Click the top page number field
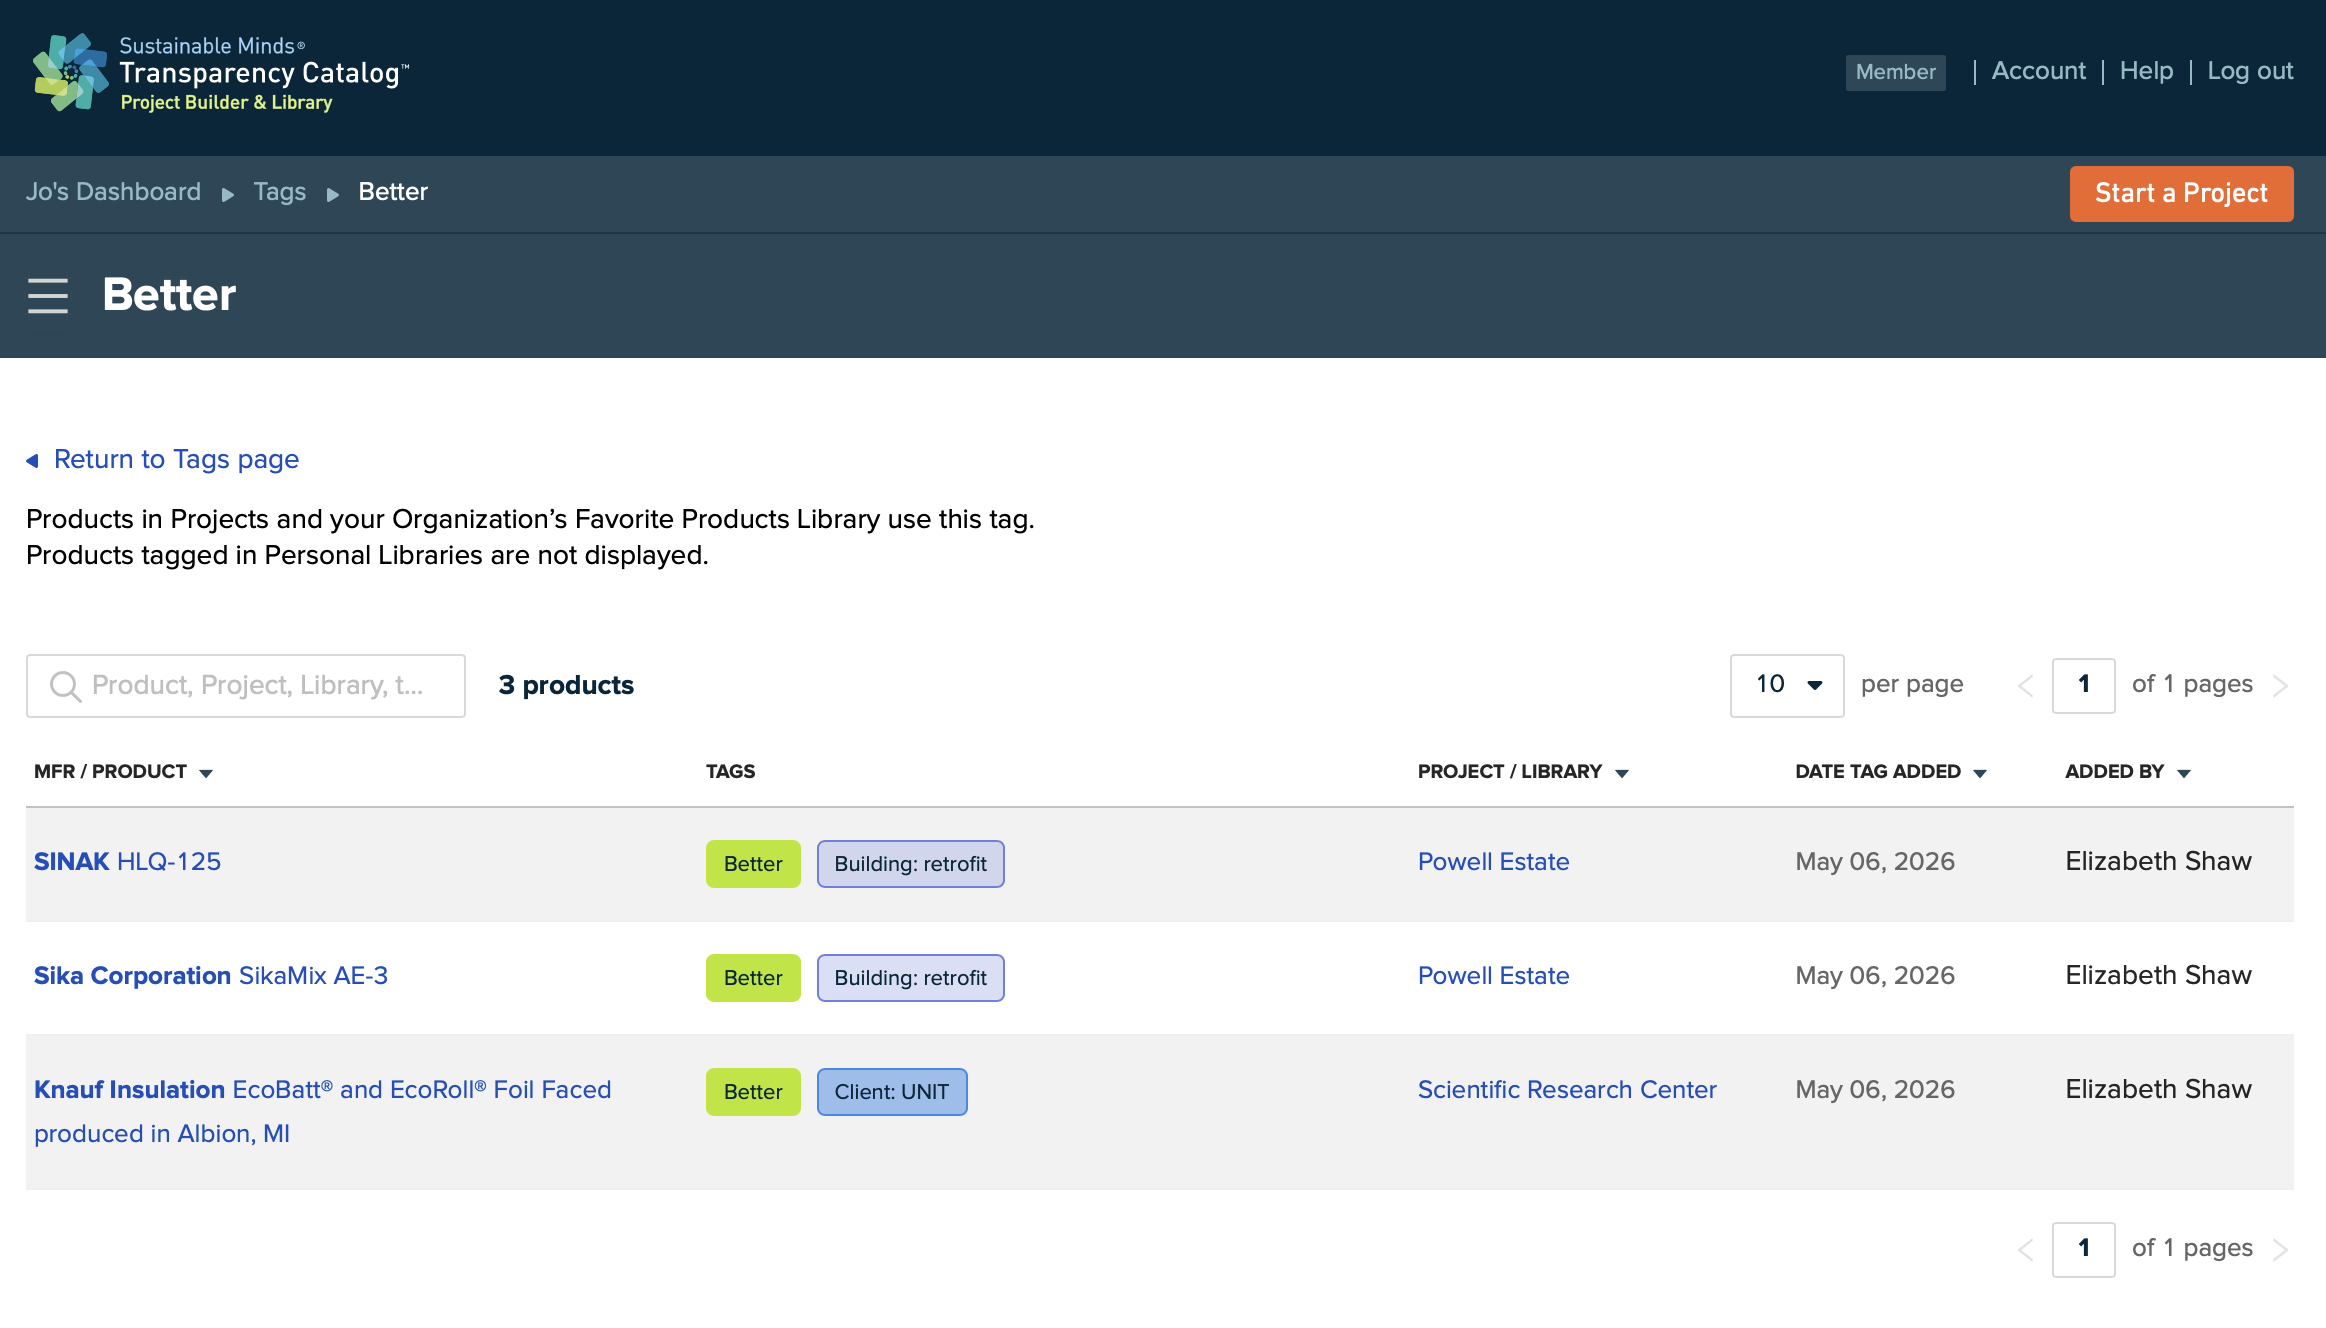The image size is (2326, 1328). 2083,686
